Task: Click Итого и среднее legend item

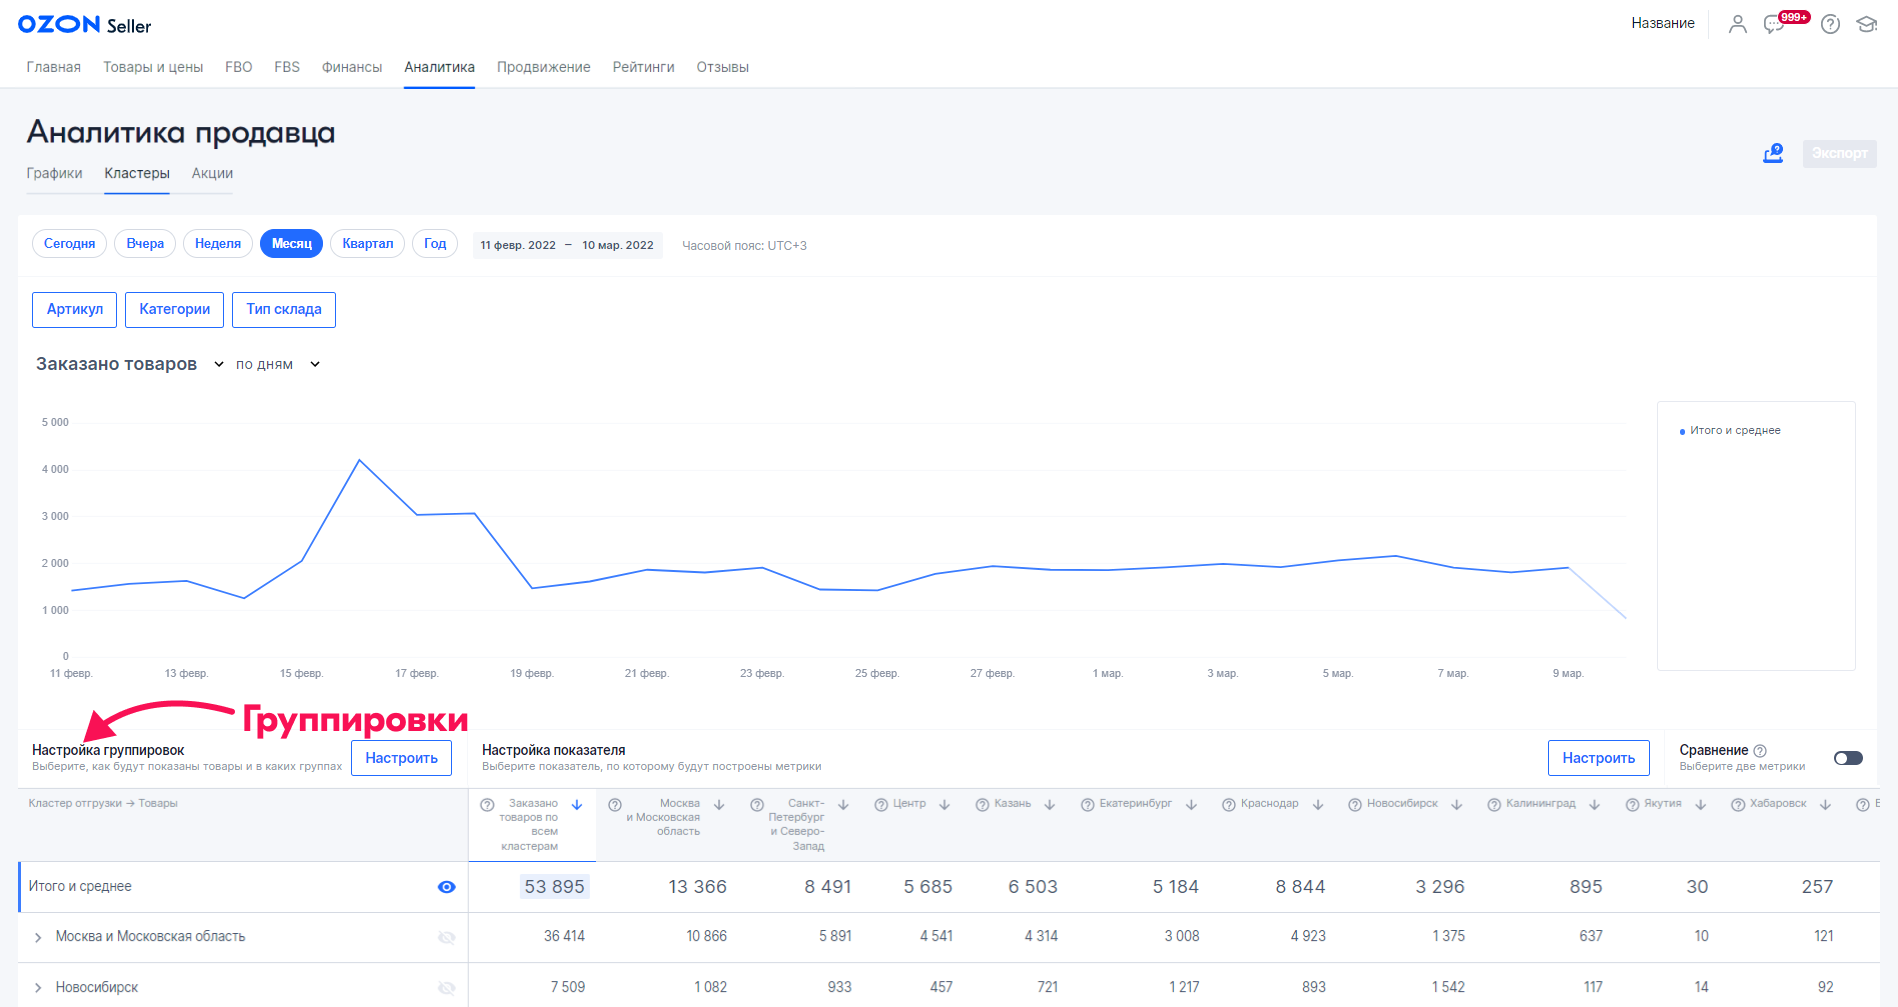Action: click(1730, 431)
